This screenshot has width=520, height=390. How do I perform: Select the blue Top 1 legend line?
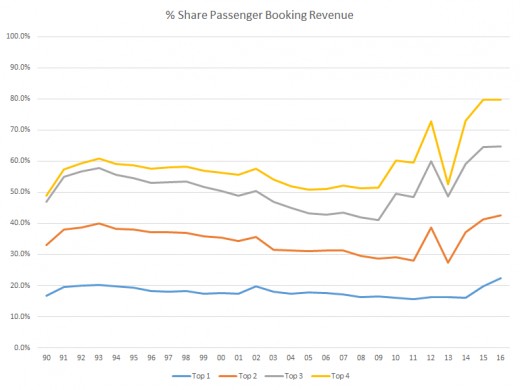pyautogui.click(x=182, y=376)
